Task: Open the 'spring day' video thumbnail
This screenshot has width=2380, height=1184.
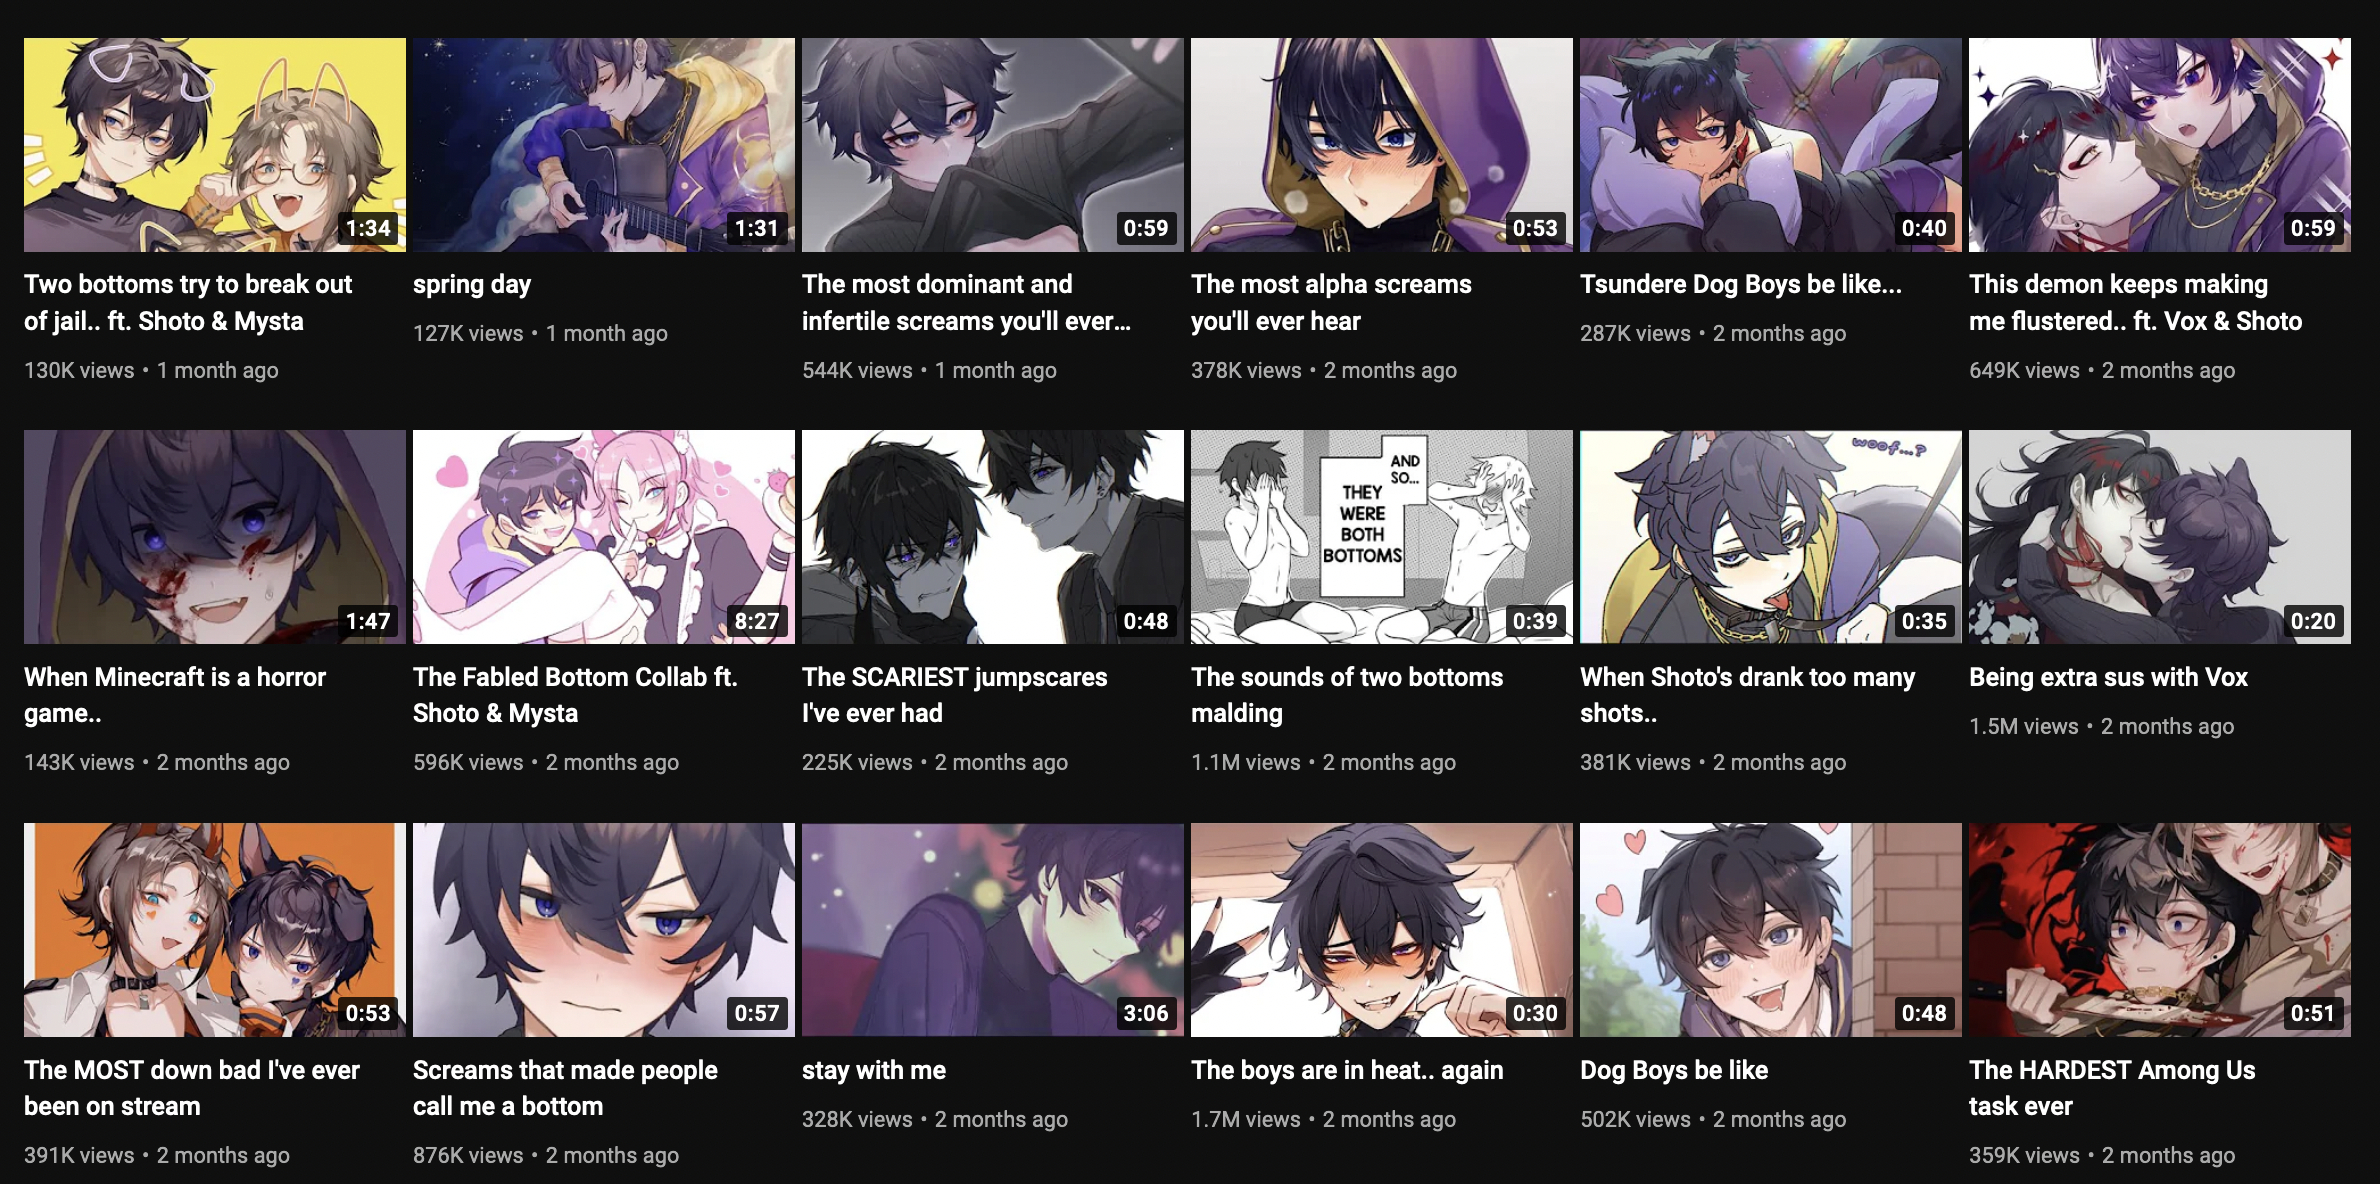Action: pyautogui.click(x=603, y=144)
